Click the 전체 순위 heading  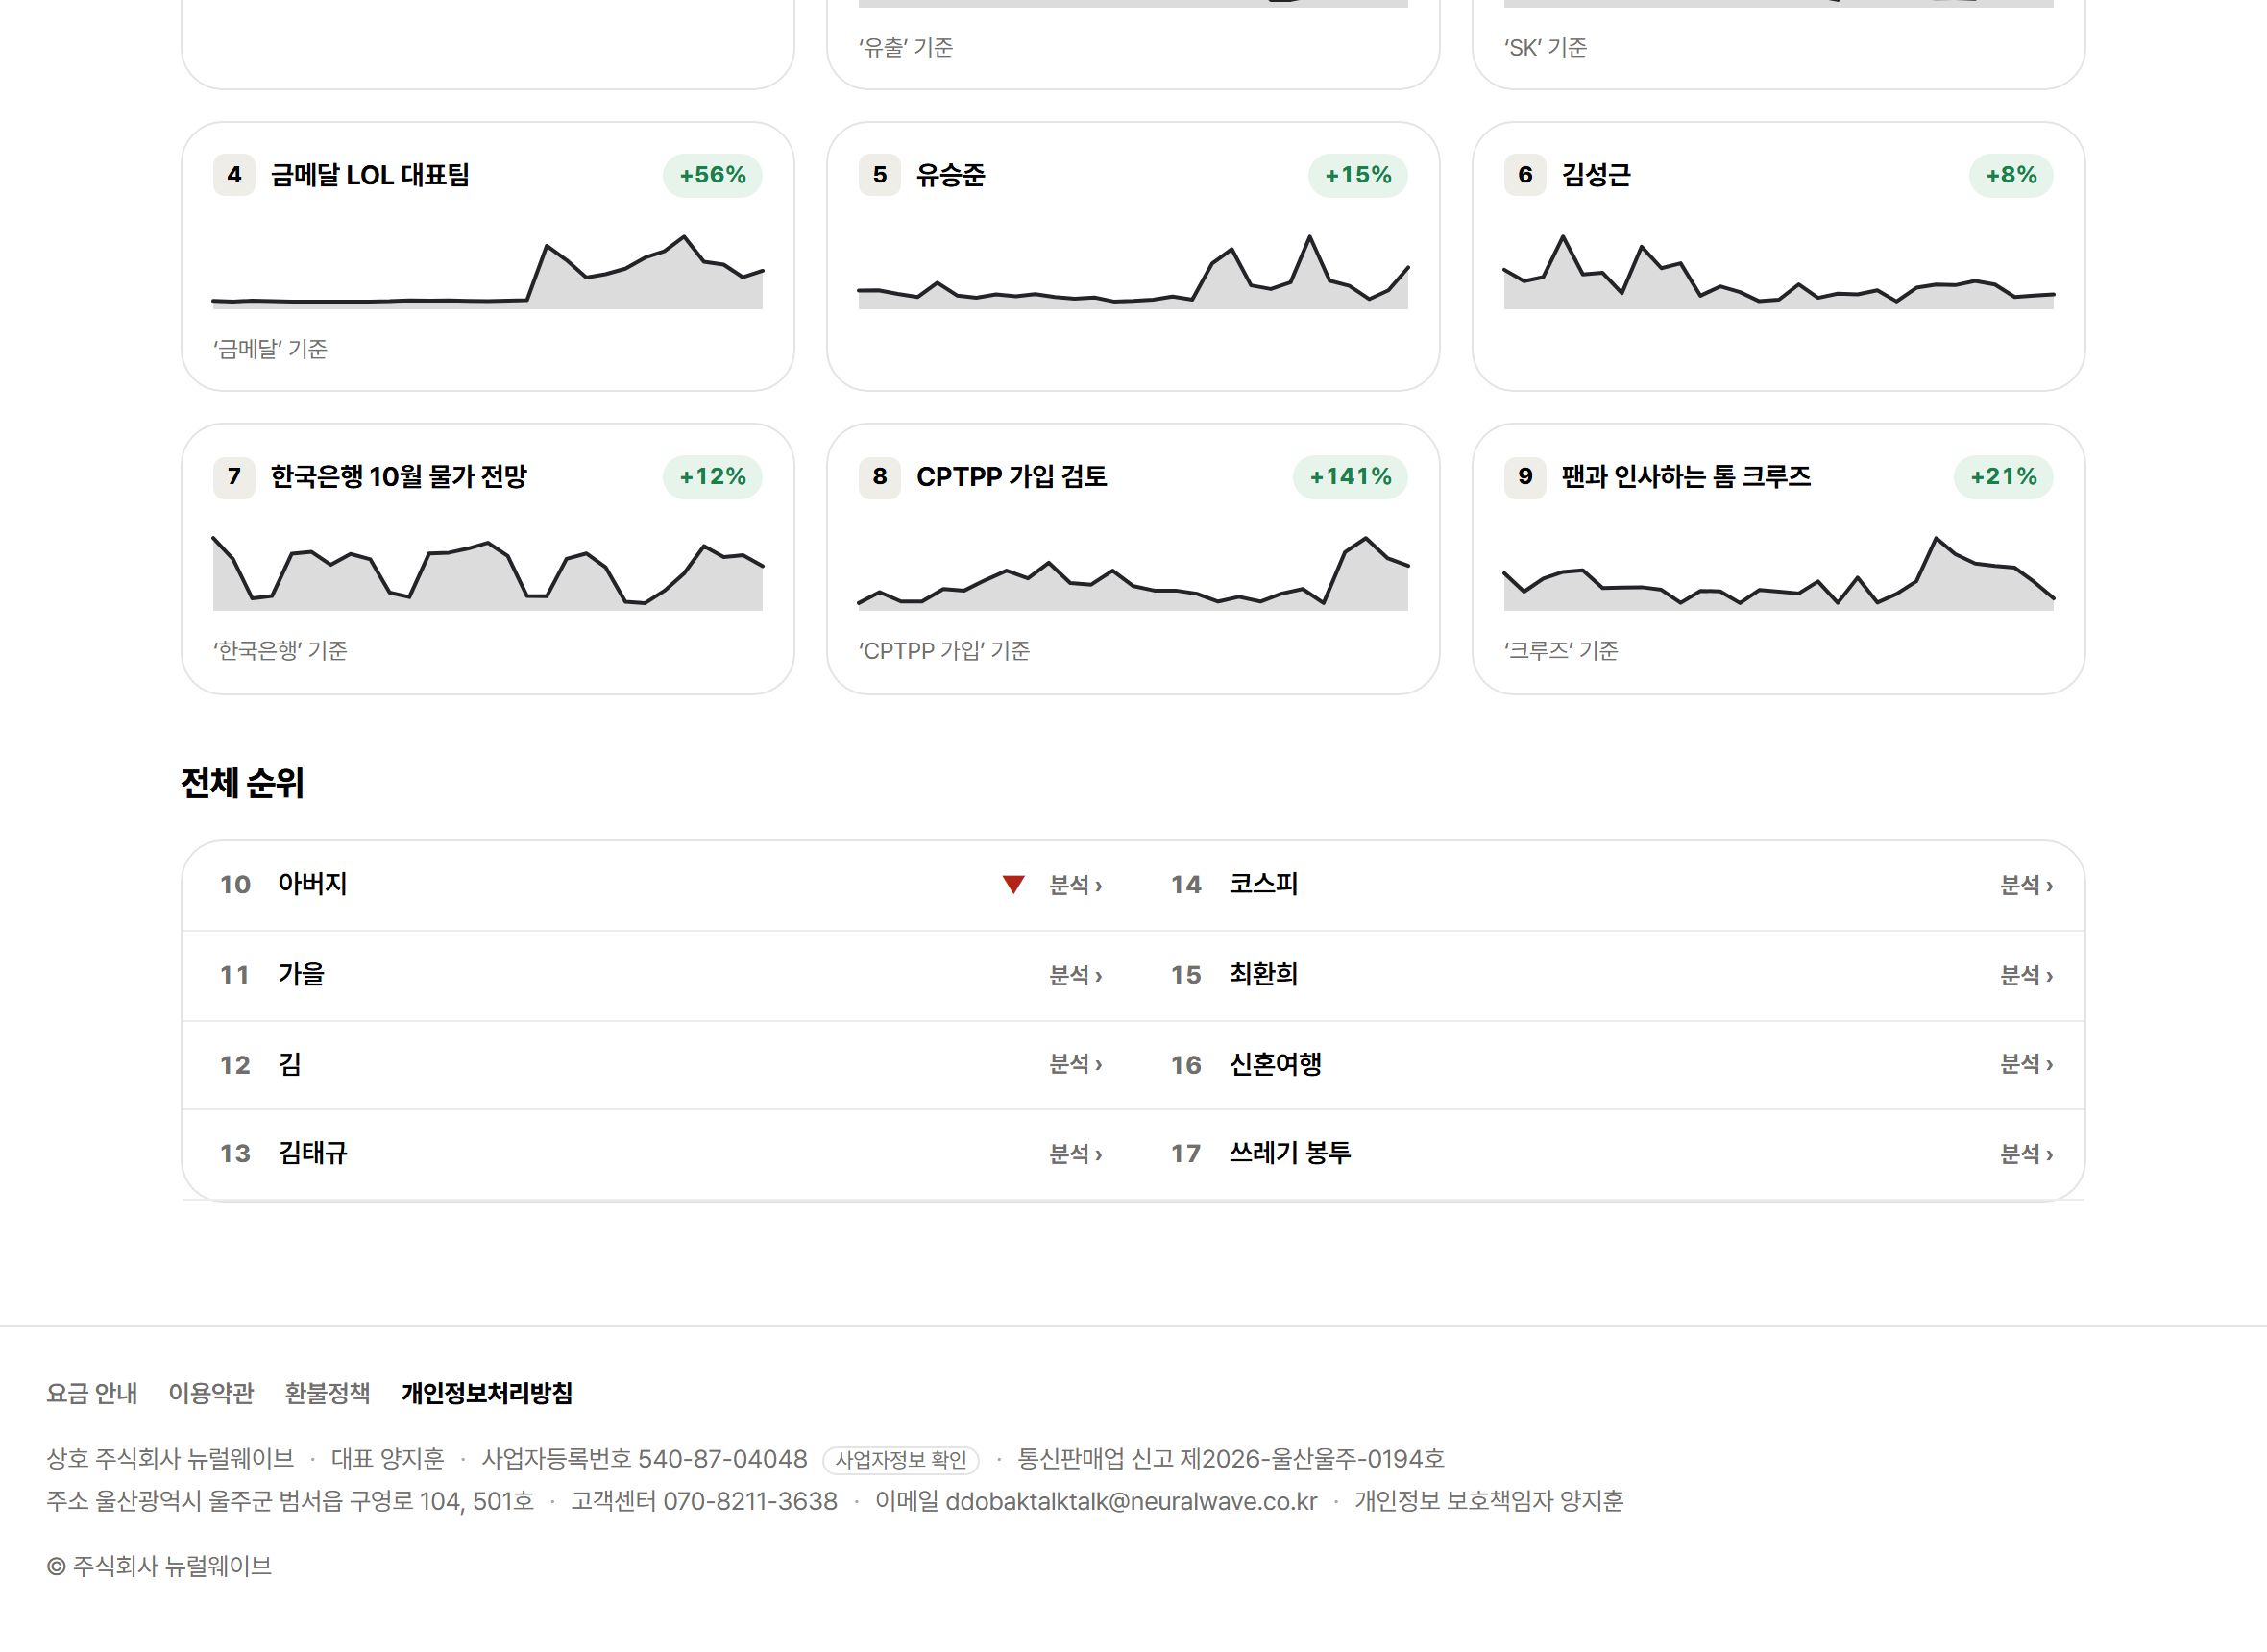(x=242, y=783)
